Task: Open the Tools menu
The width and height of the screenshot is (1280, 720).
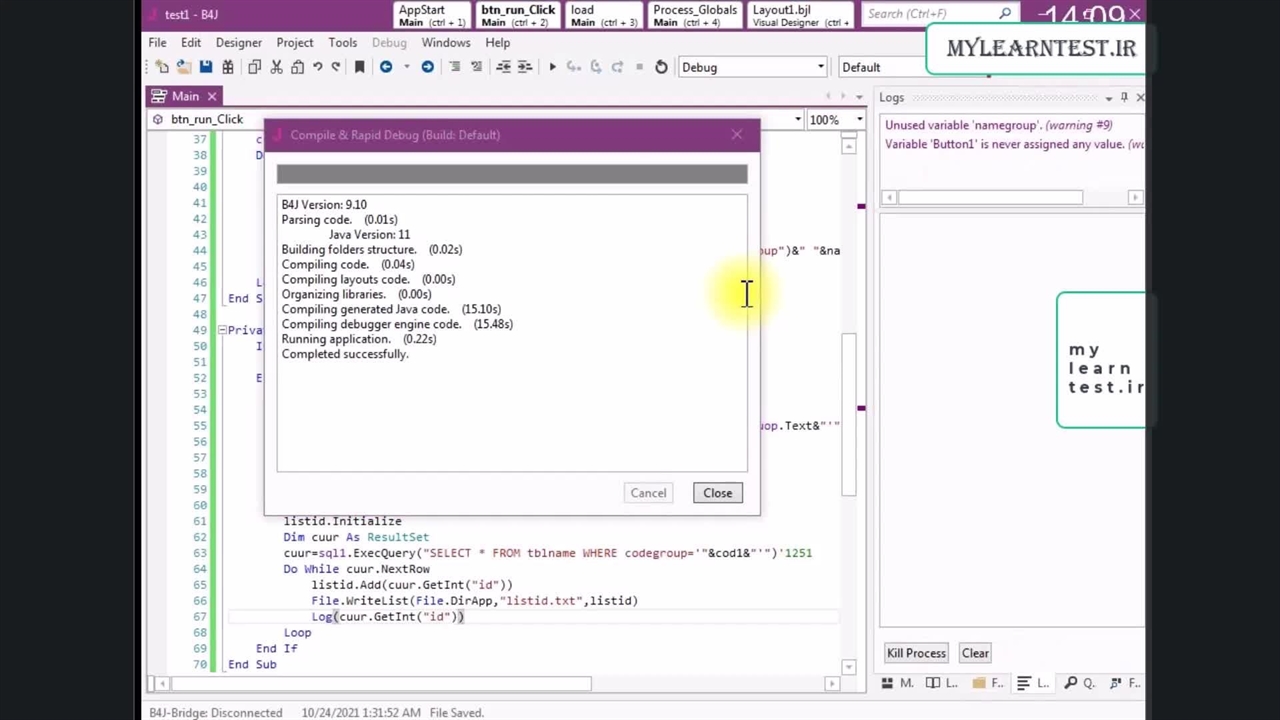Action: pos(342,43)
